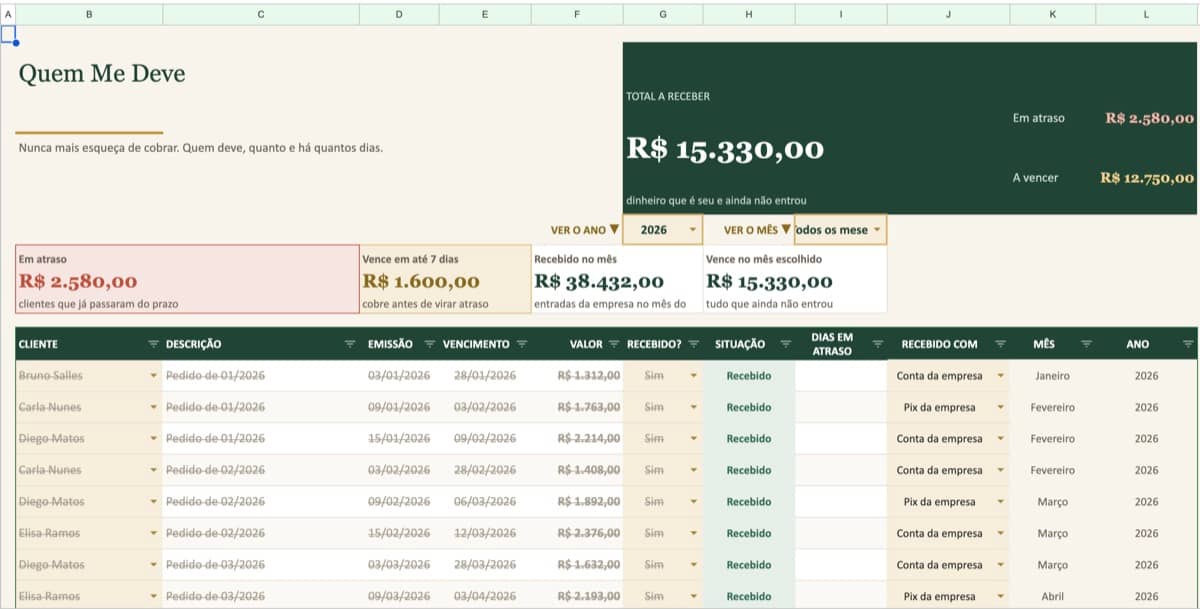
Task: Click the due date 28/03/2026
Action: 485,565
